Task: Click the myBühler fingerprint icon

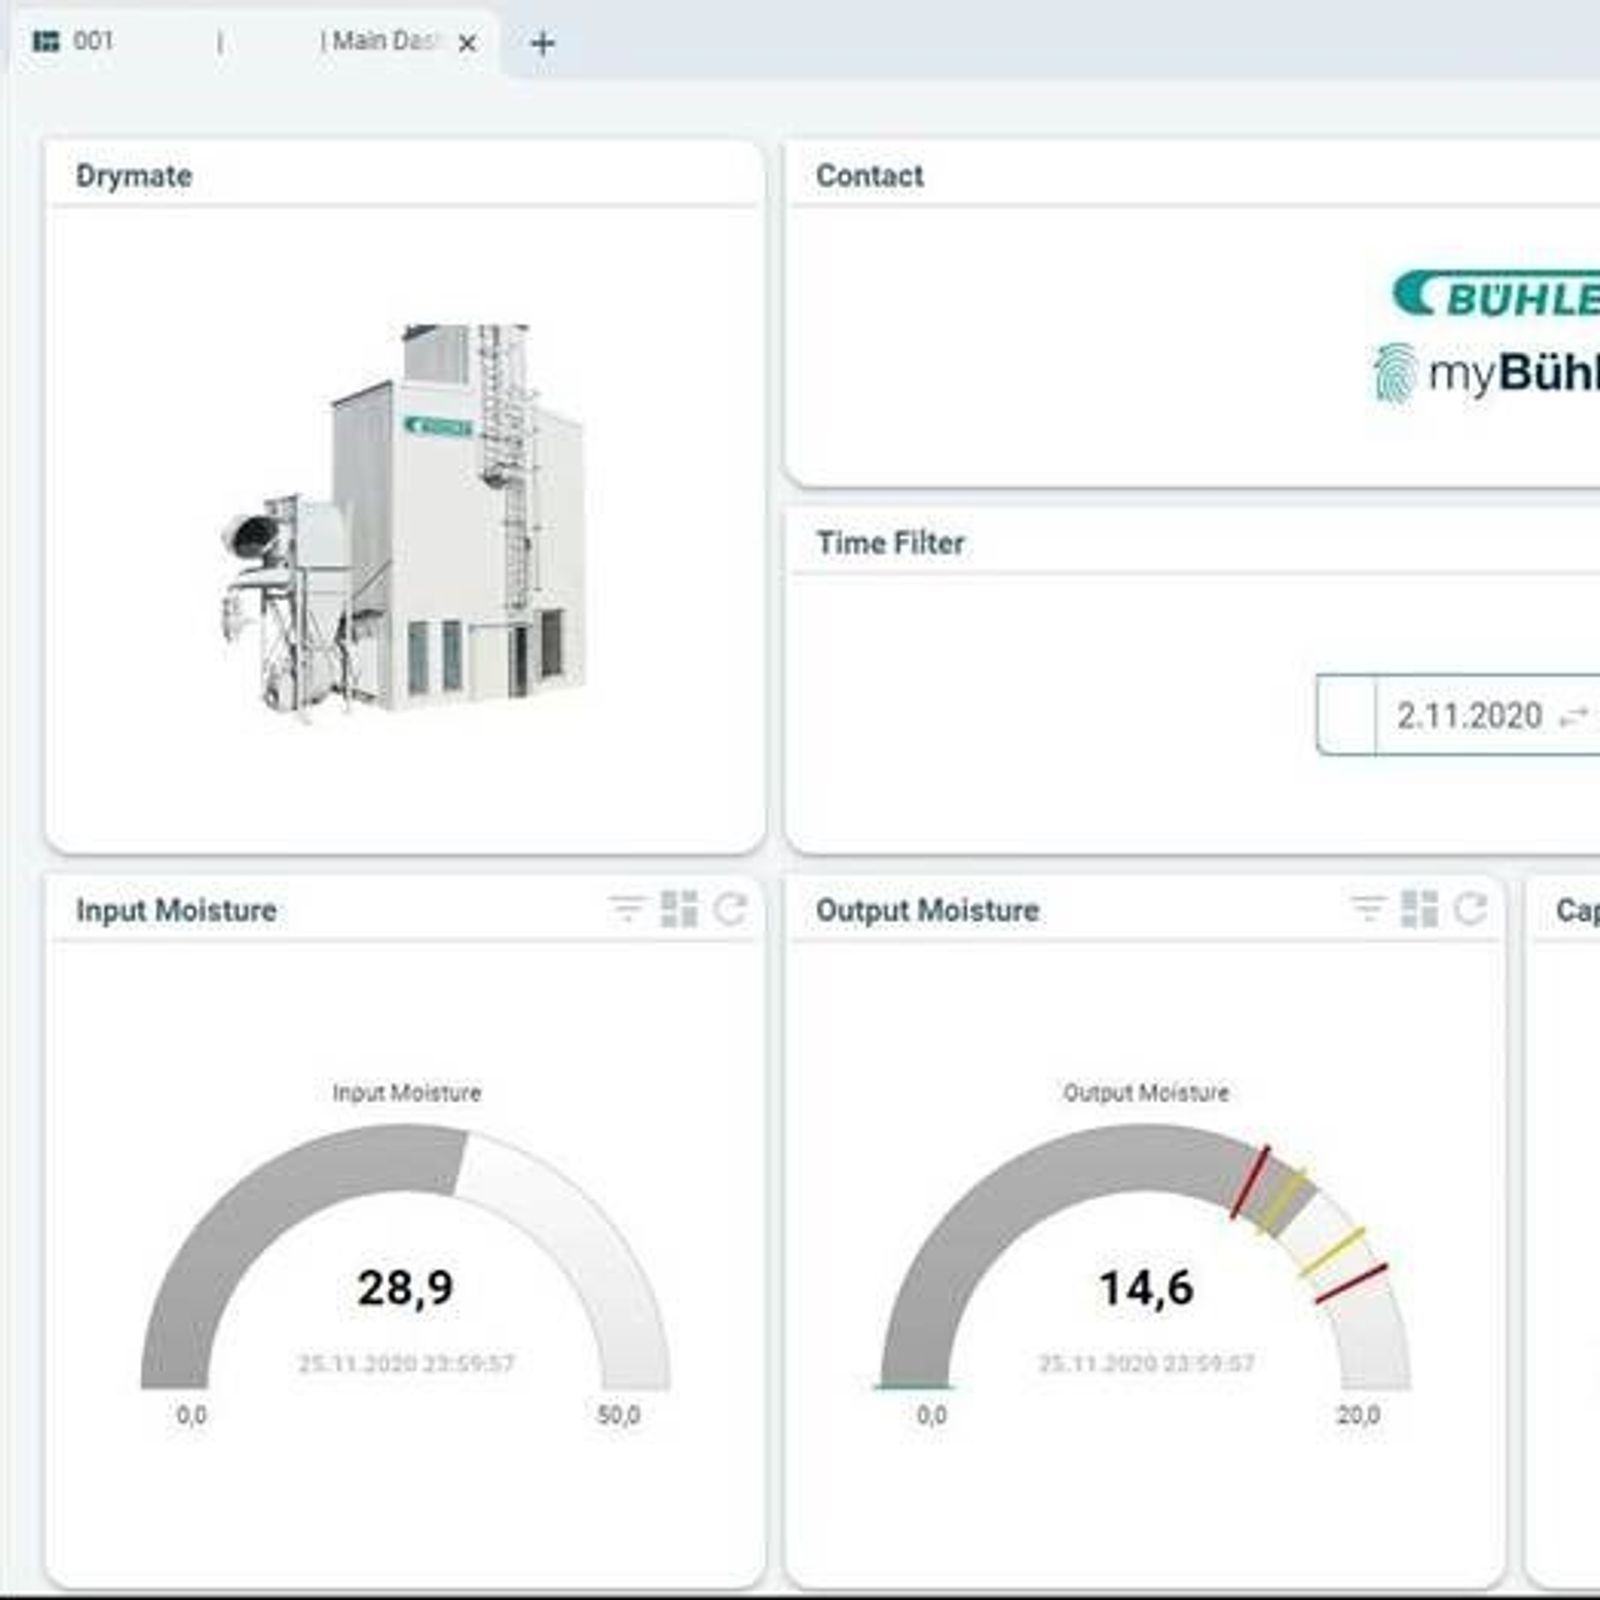Action: (x=1395, y=373)
